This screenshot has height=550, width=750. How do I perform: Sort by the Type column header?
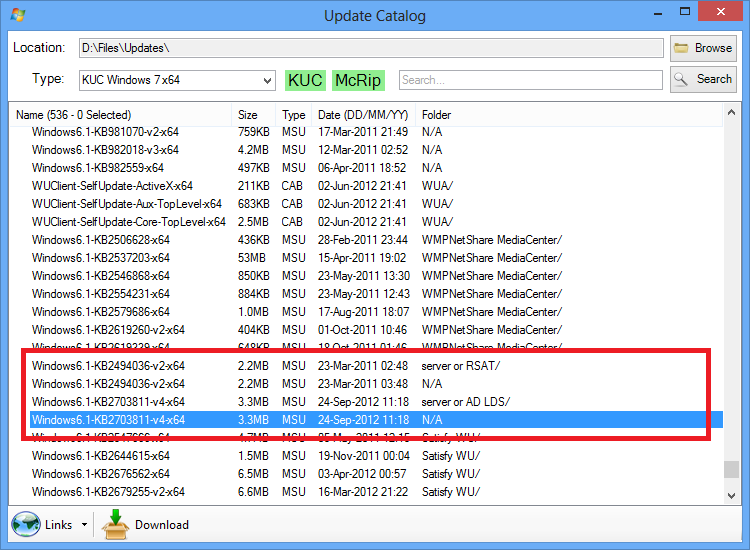(x=294, y=115)
